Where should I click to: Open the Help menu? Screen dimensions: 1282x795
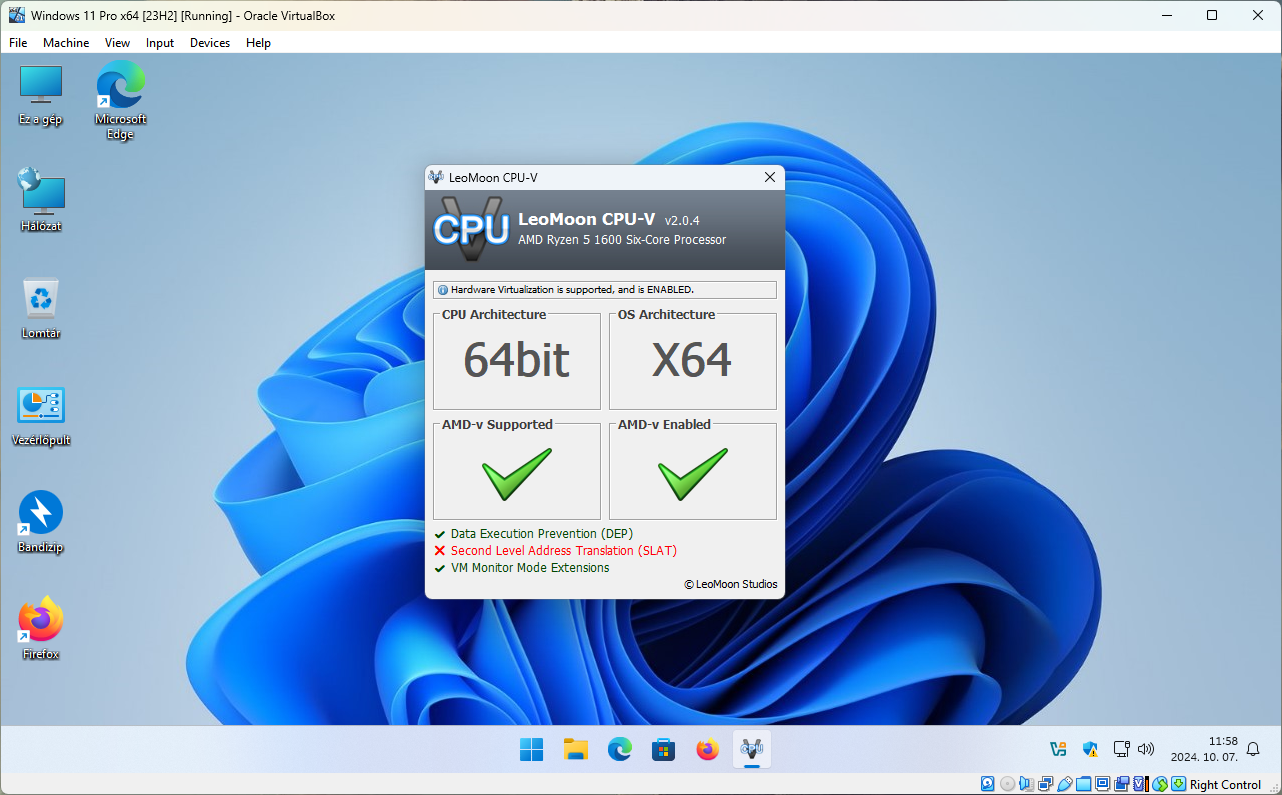[258, 43]
